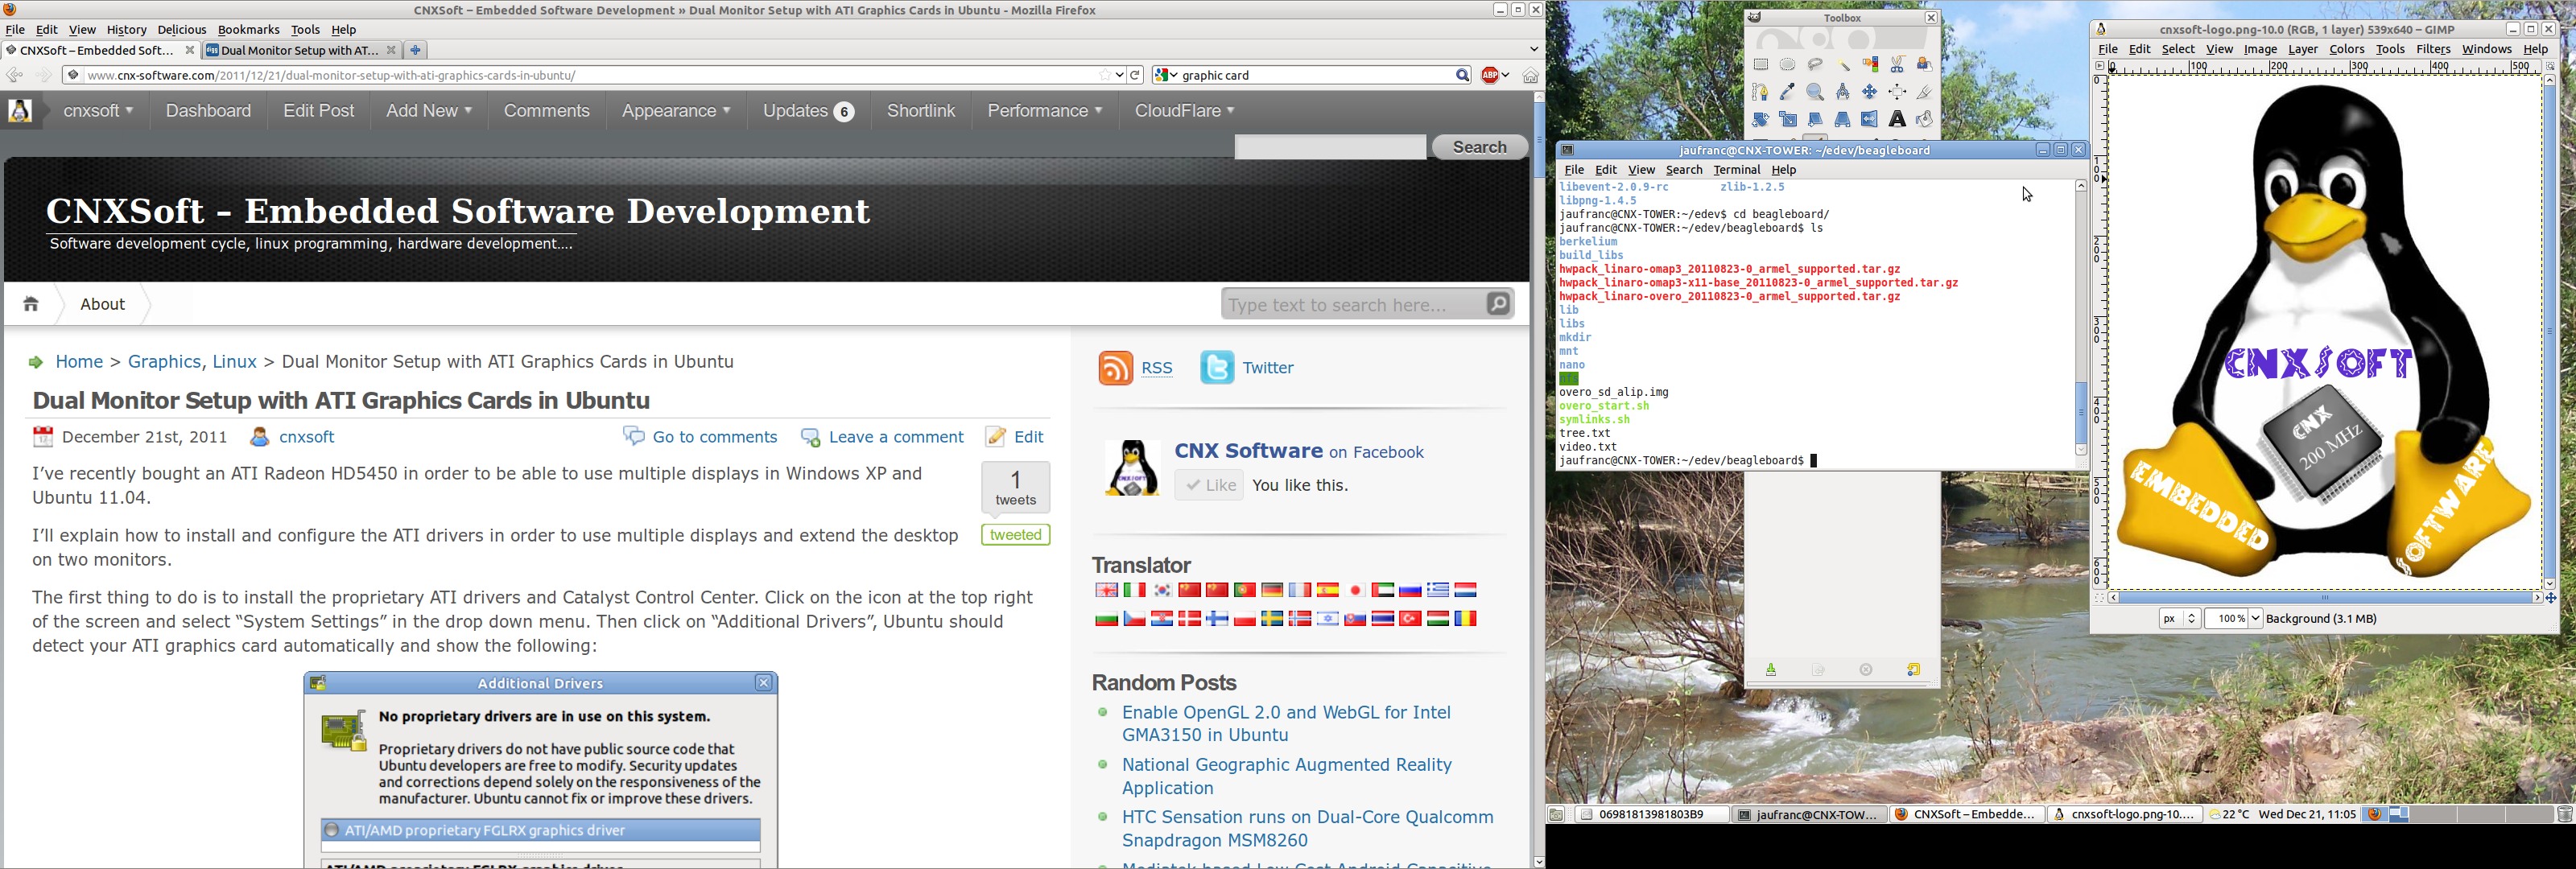Click the Firefox home icon in toolbar
Viewport: 2576px width, 869px height.
[x=1530, y=75]
